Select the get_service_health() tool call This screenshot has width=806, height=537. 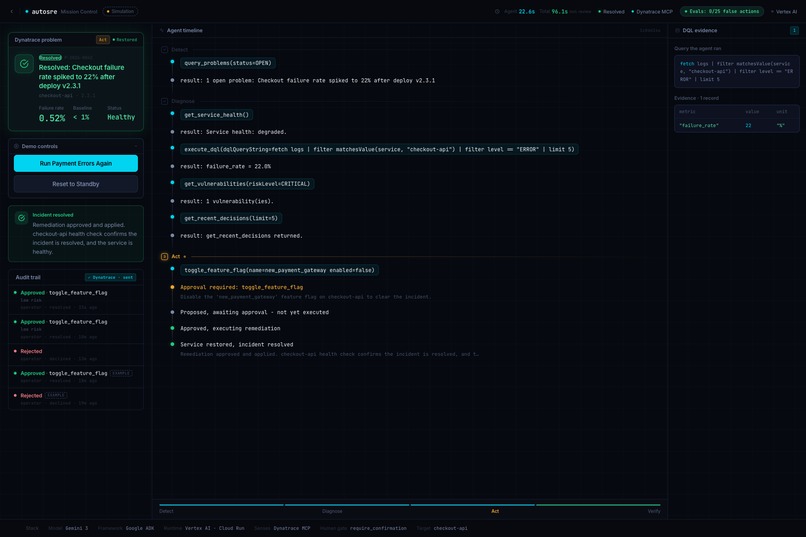coord(216,115)
